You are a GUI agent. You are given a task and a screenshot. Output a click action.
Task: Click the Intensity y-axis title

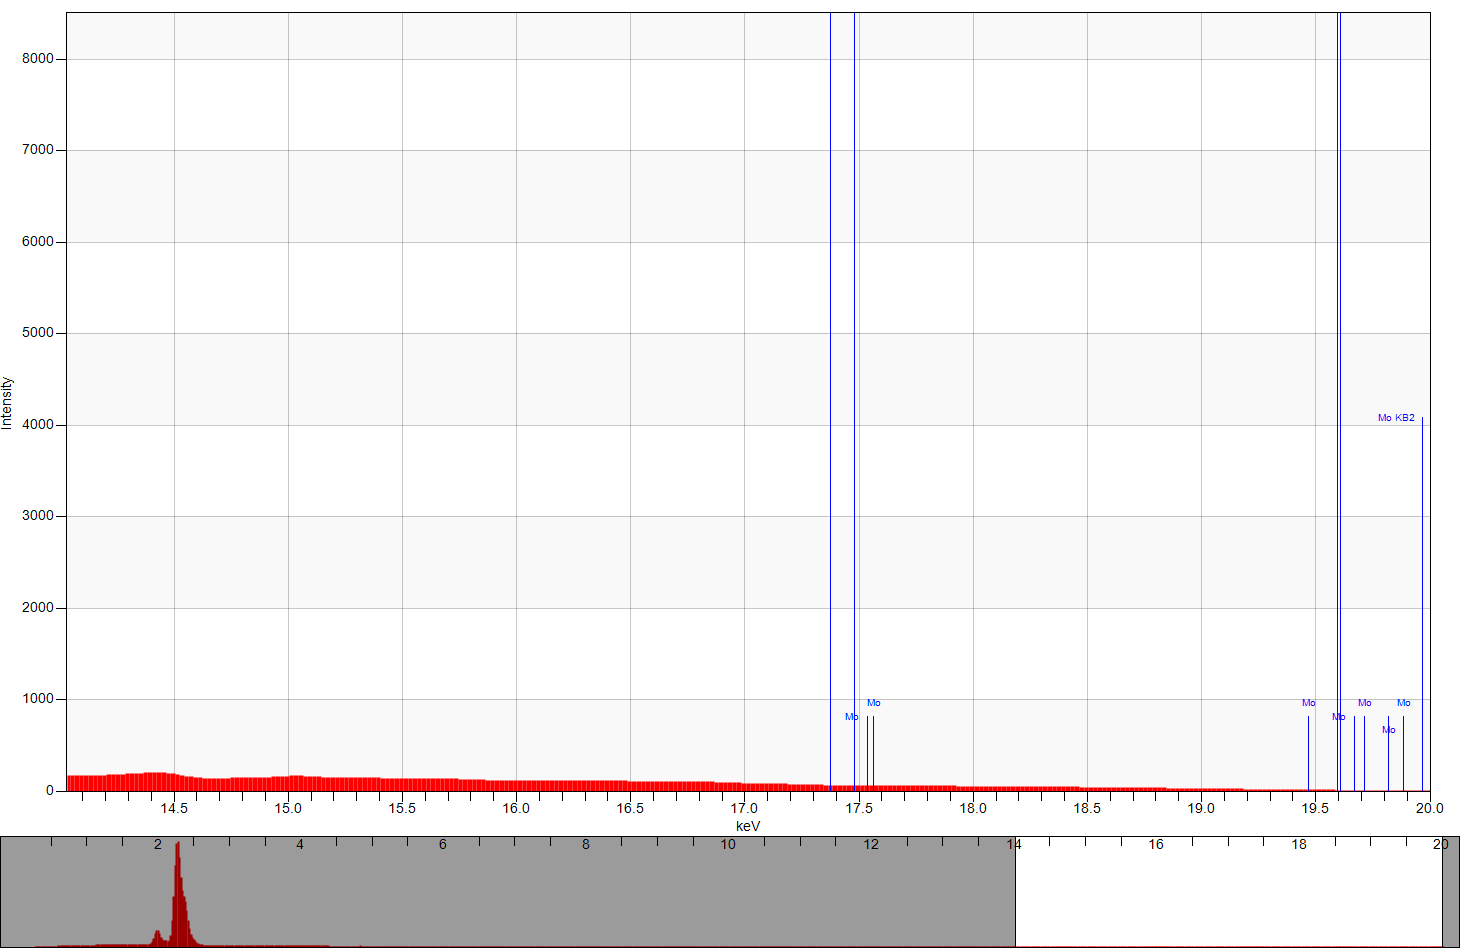click(x=8, y=403)
